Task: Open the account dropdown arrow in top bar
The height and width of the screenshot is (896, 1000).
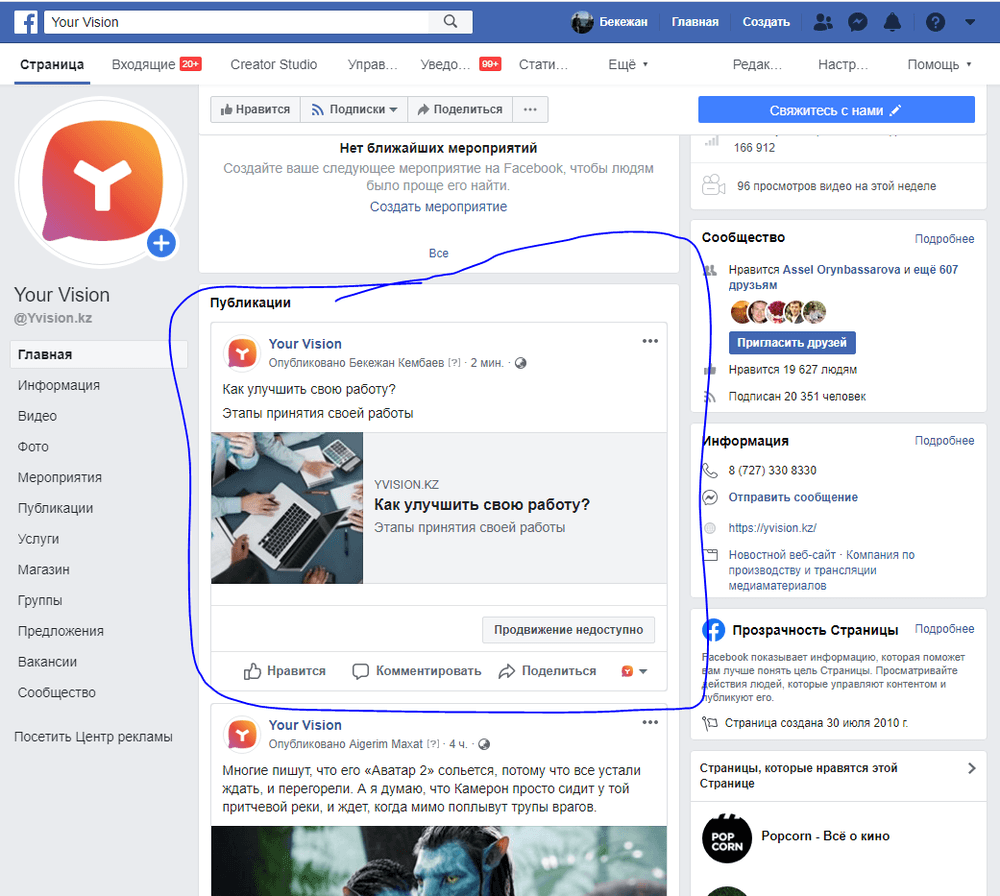Action: click(x=970, y=22)
